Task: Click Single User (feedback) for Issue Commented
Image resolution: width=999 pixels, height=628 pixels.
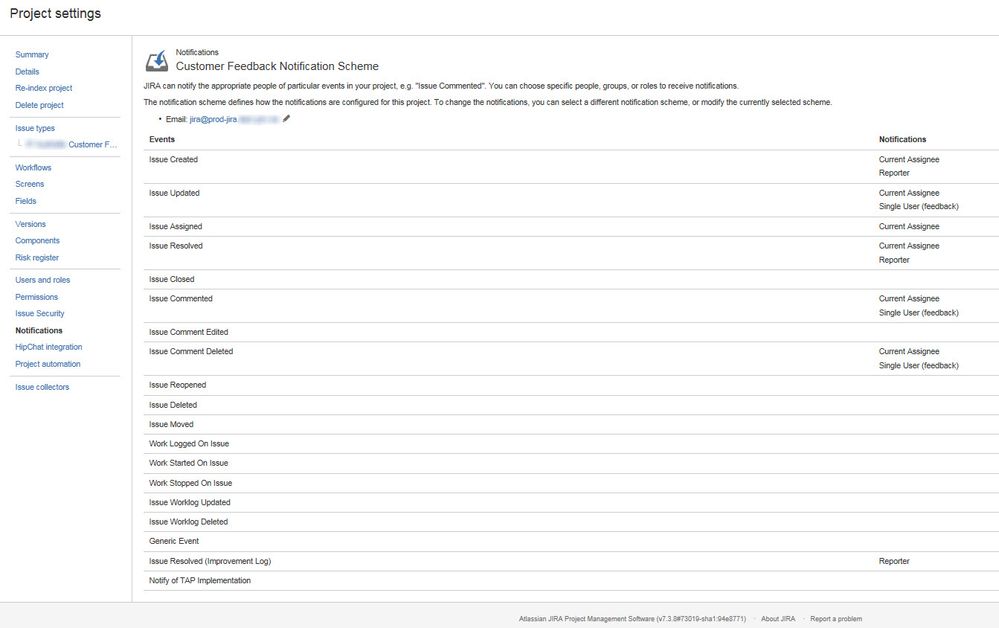Action: [x=918, y=313]
